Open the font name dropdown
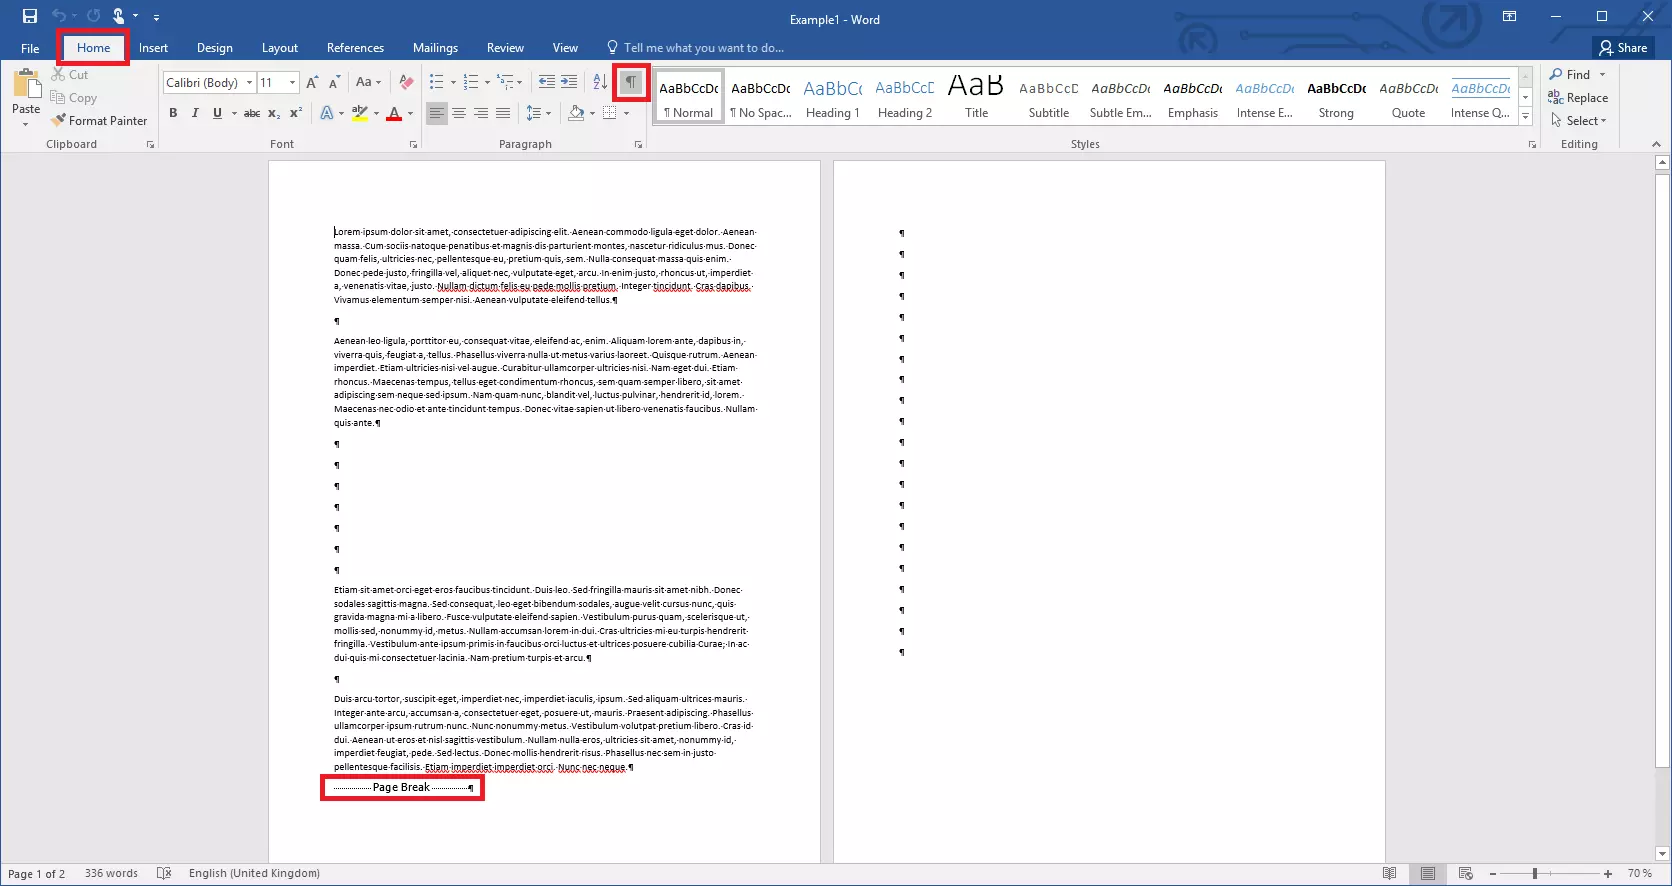 point(249,82)
